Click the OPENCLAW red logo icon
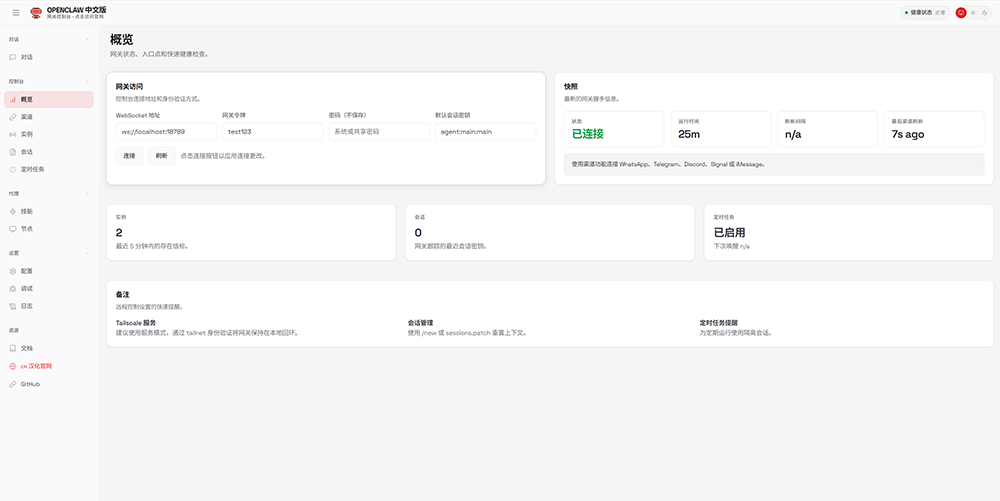 pyautogui.click(x=37, y=13)
